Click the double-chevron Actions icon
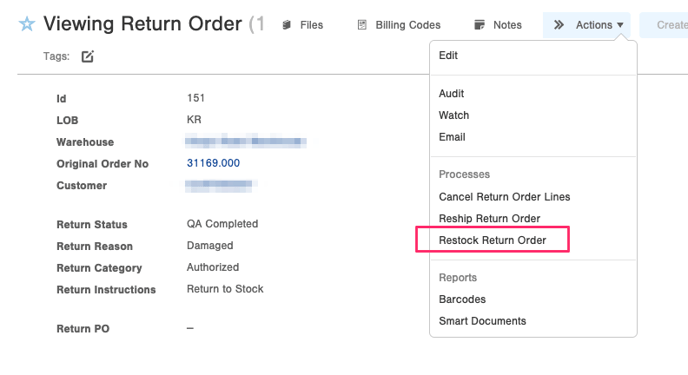Screen dimensions: 688x375 tap(559, 25)
